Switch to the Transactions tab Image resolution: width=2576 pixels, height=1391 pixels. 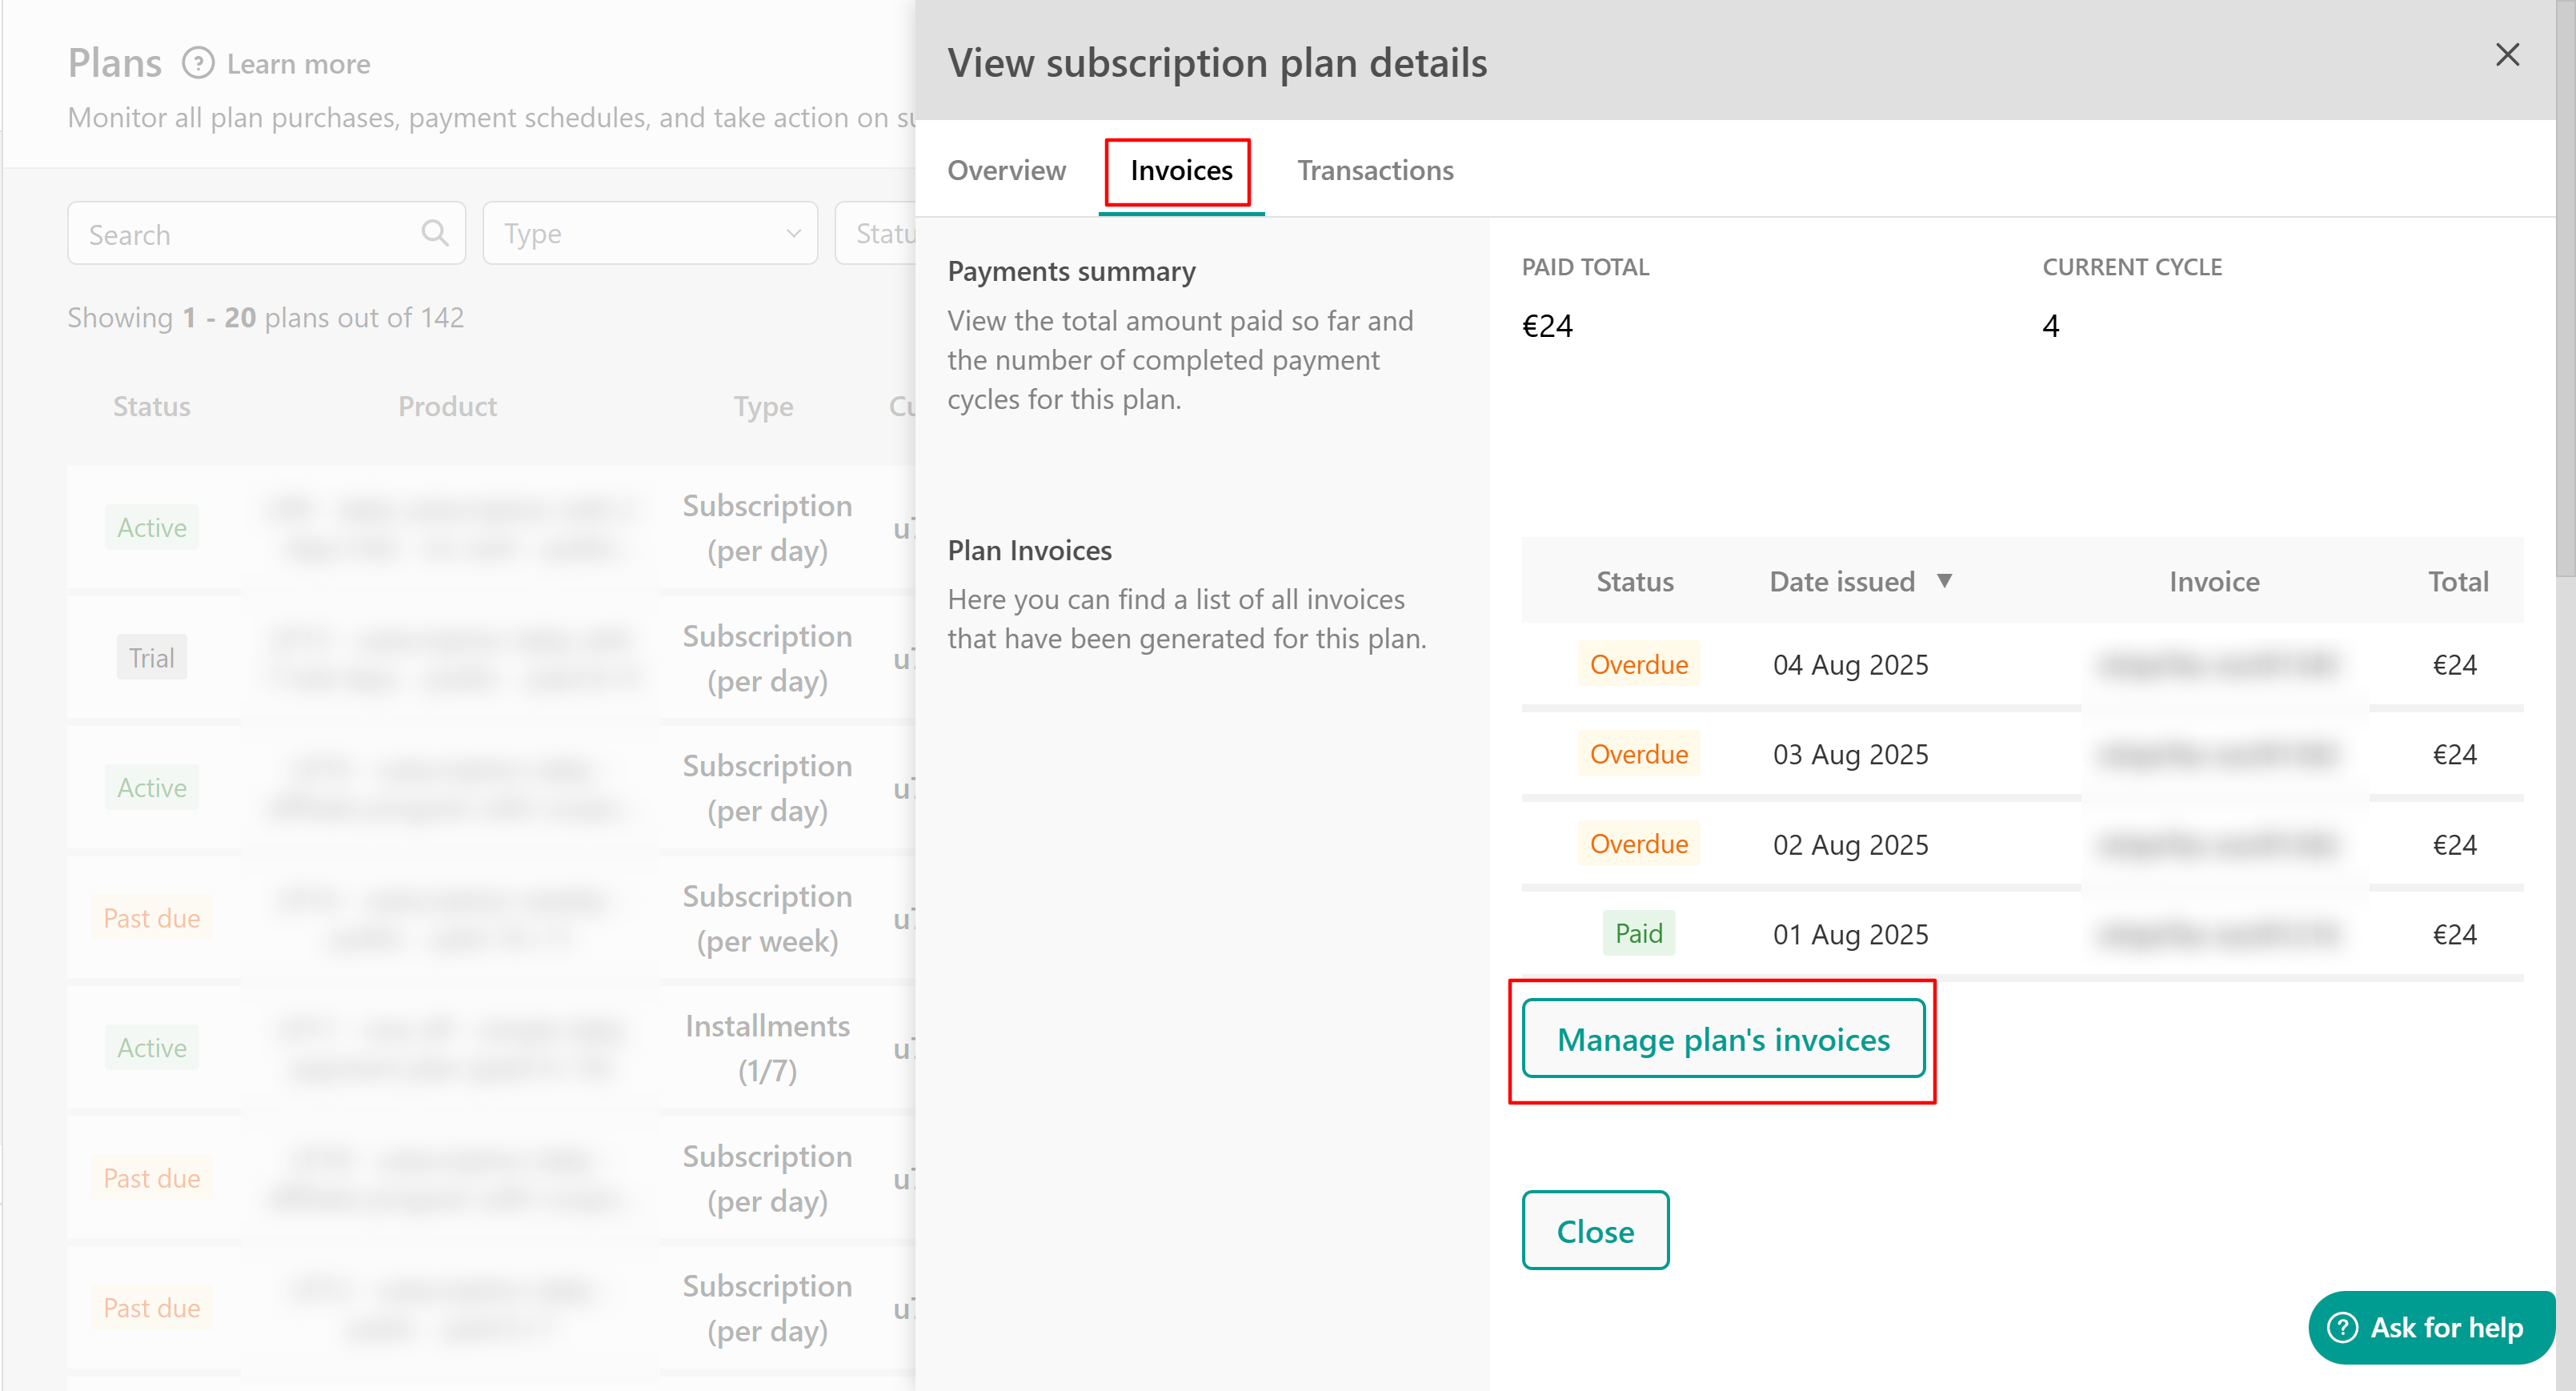[1374, 171]
